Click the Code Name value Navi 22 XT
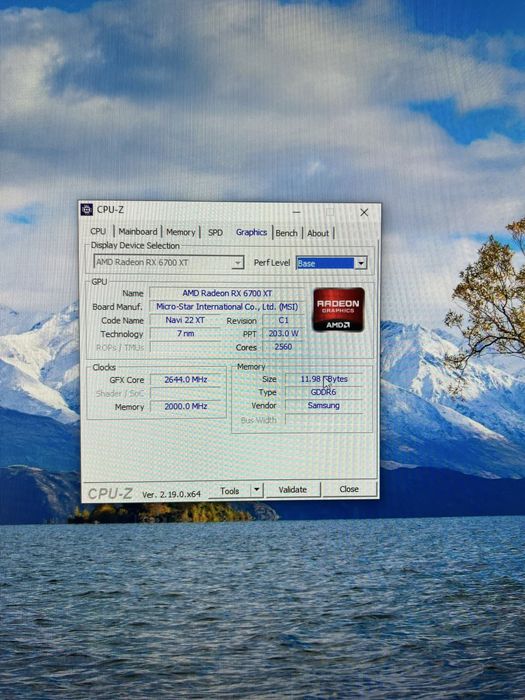Image resolution: width=525 pixels, height=700 pixels. (185, 320)
